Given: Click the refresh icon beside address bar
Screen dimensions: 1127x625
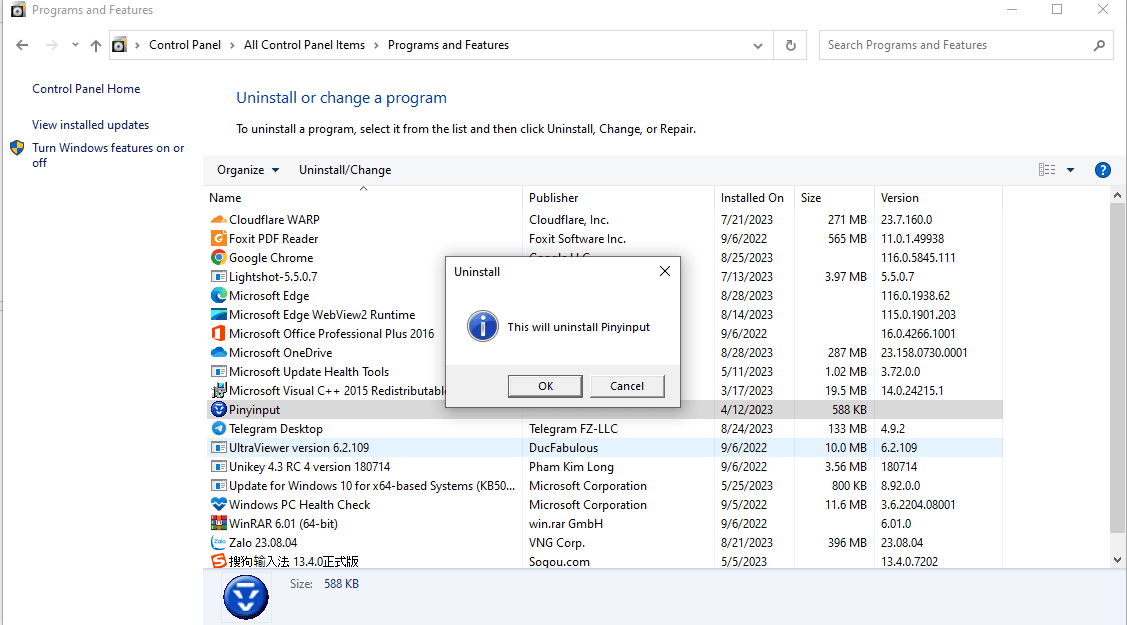Looking at the screenshot, I should 791,45.
